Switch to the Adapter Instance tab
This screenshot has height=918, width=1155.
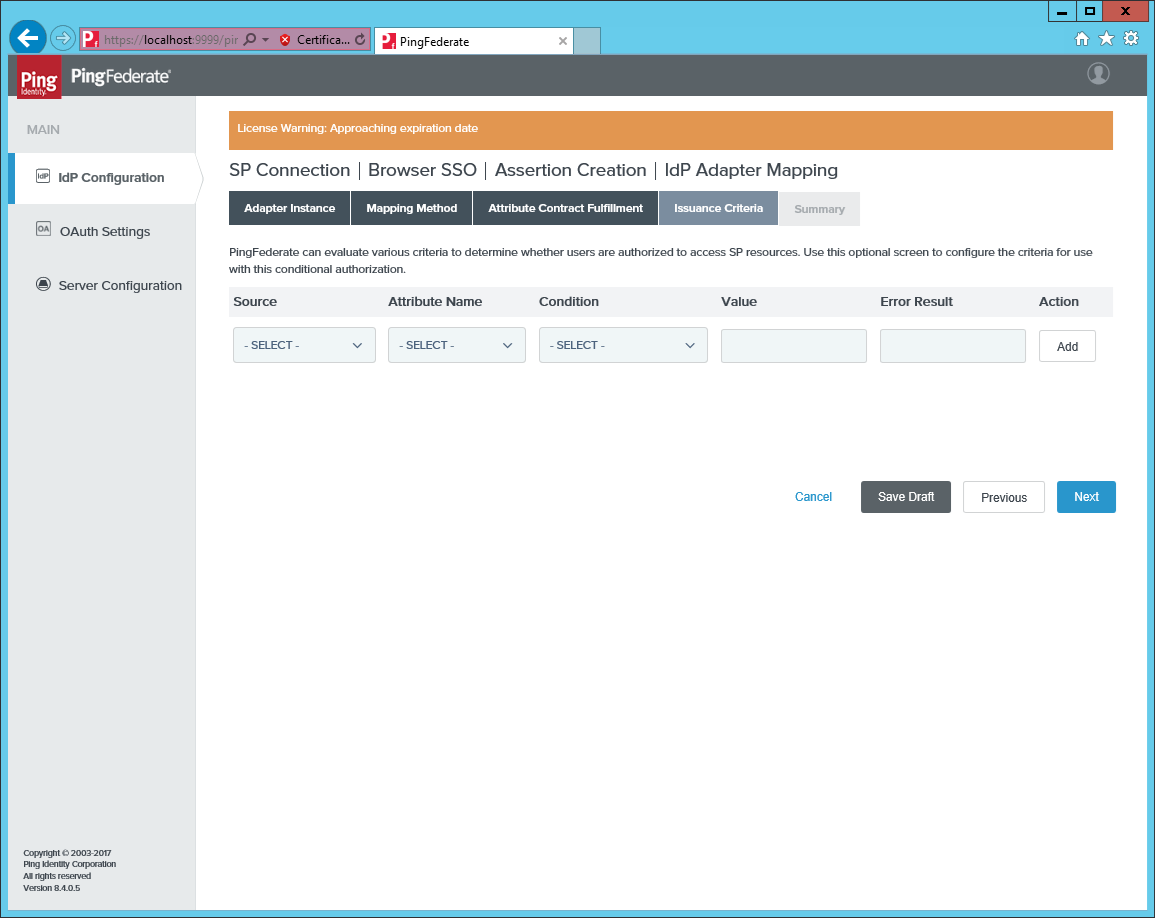coord(289,209)
